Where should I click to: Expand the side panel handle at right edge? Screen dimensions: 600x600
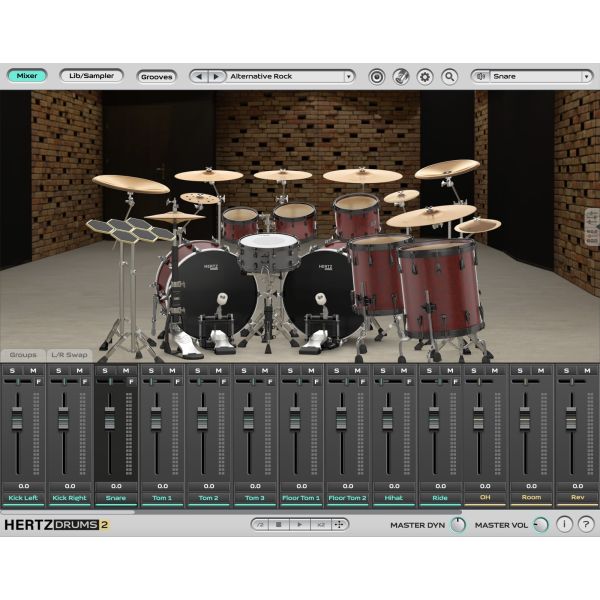click(x=592, y=227)
